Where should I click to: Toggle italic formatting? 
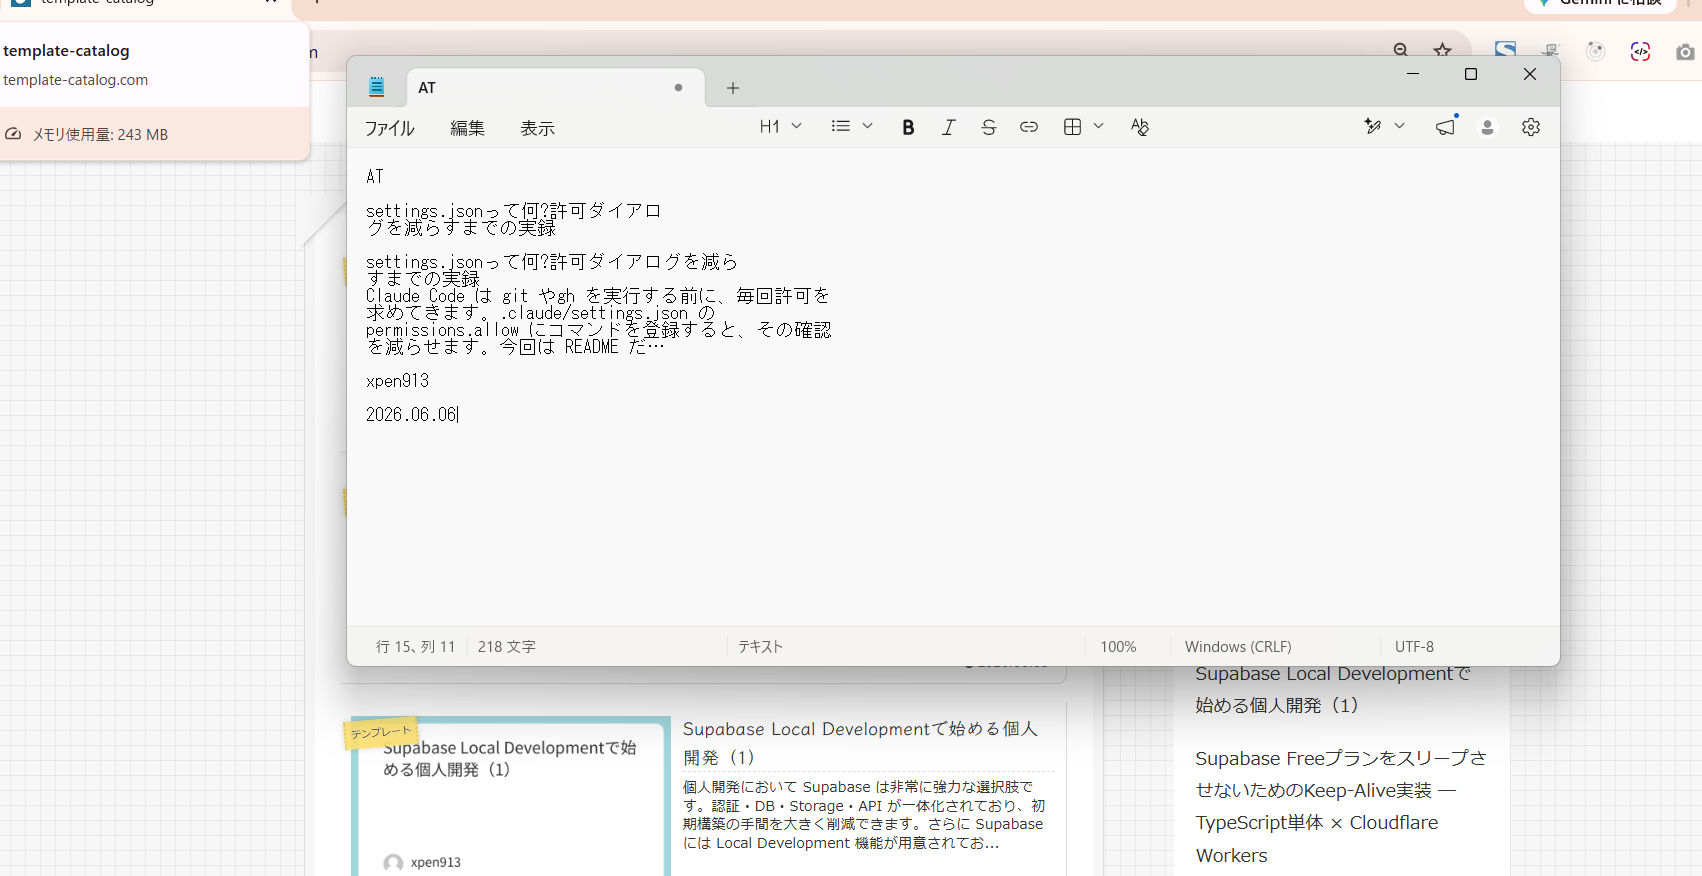click(x=948, y=127)
